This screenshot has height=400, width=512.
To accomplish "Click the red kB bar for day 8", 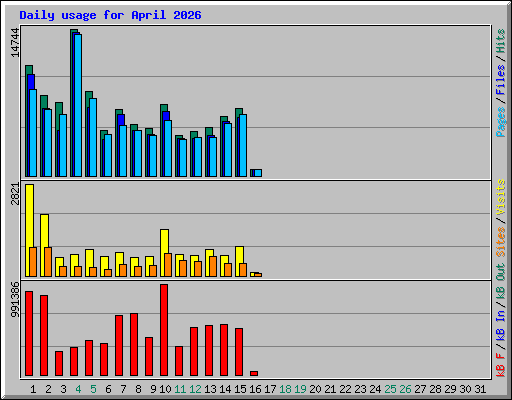I will (134, 345).
